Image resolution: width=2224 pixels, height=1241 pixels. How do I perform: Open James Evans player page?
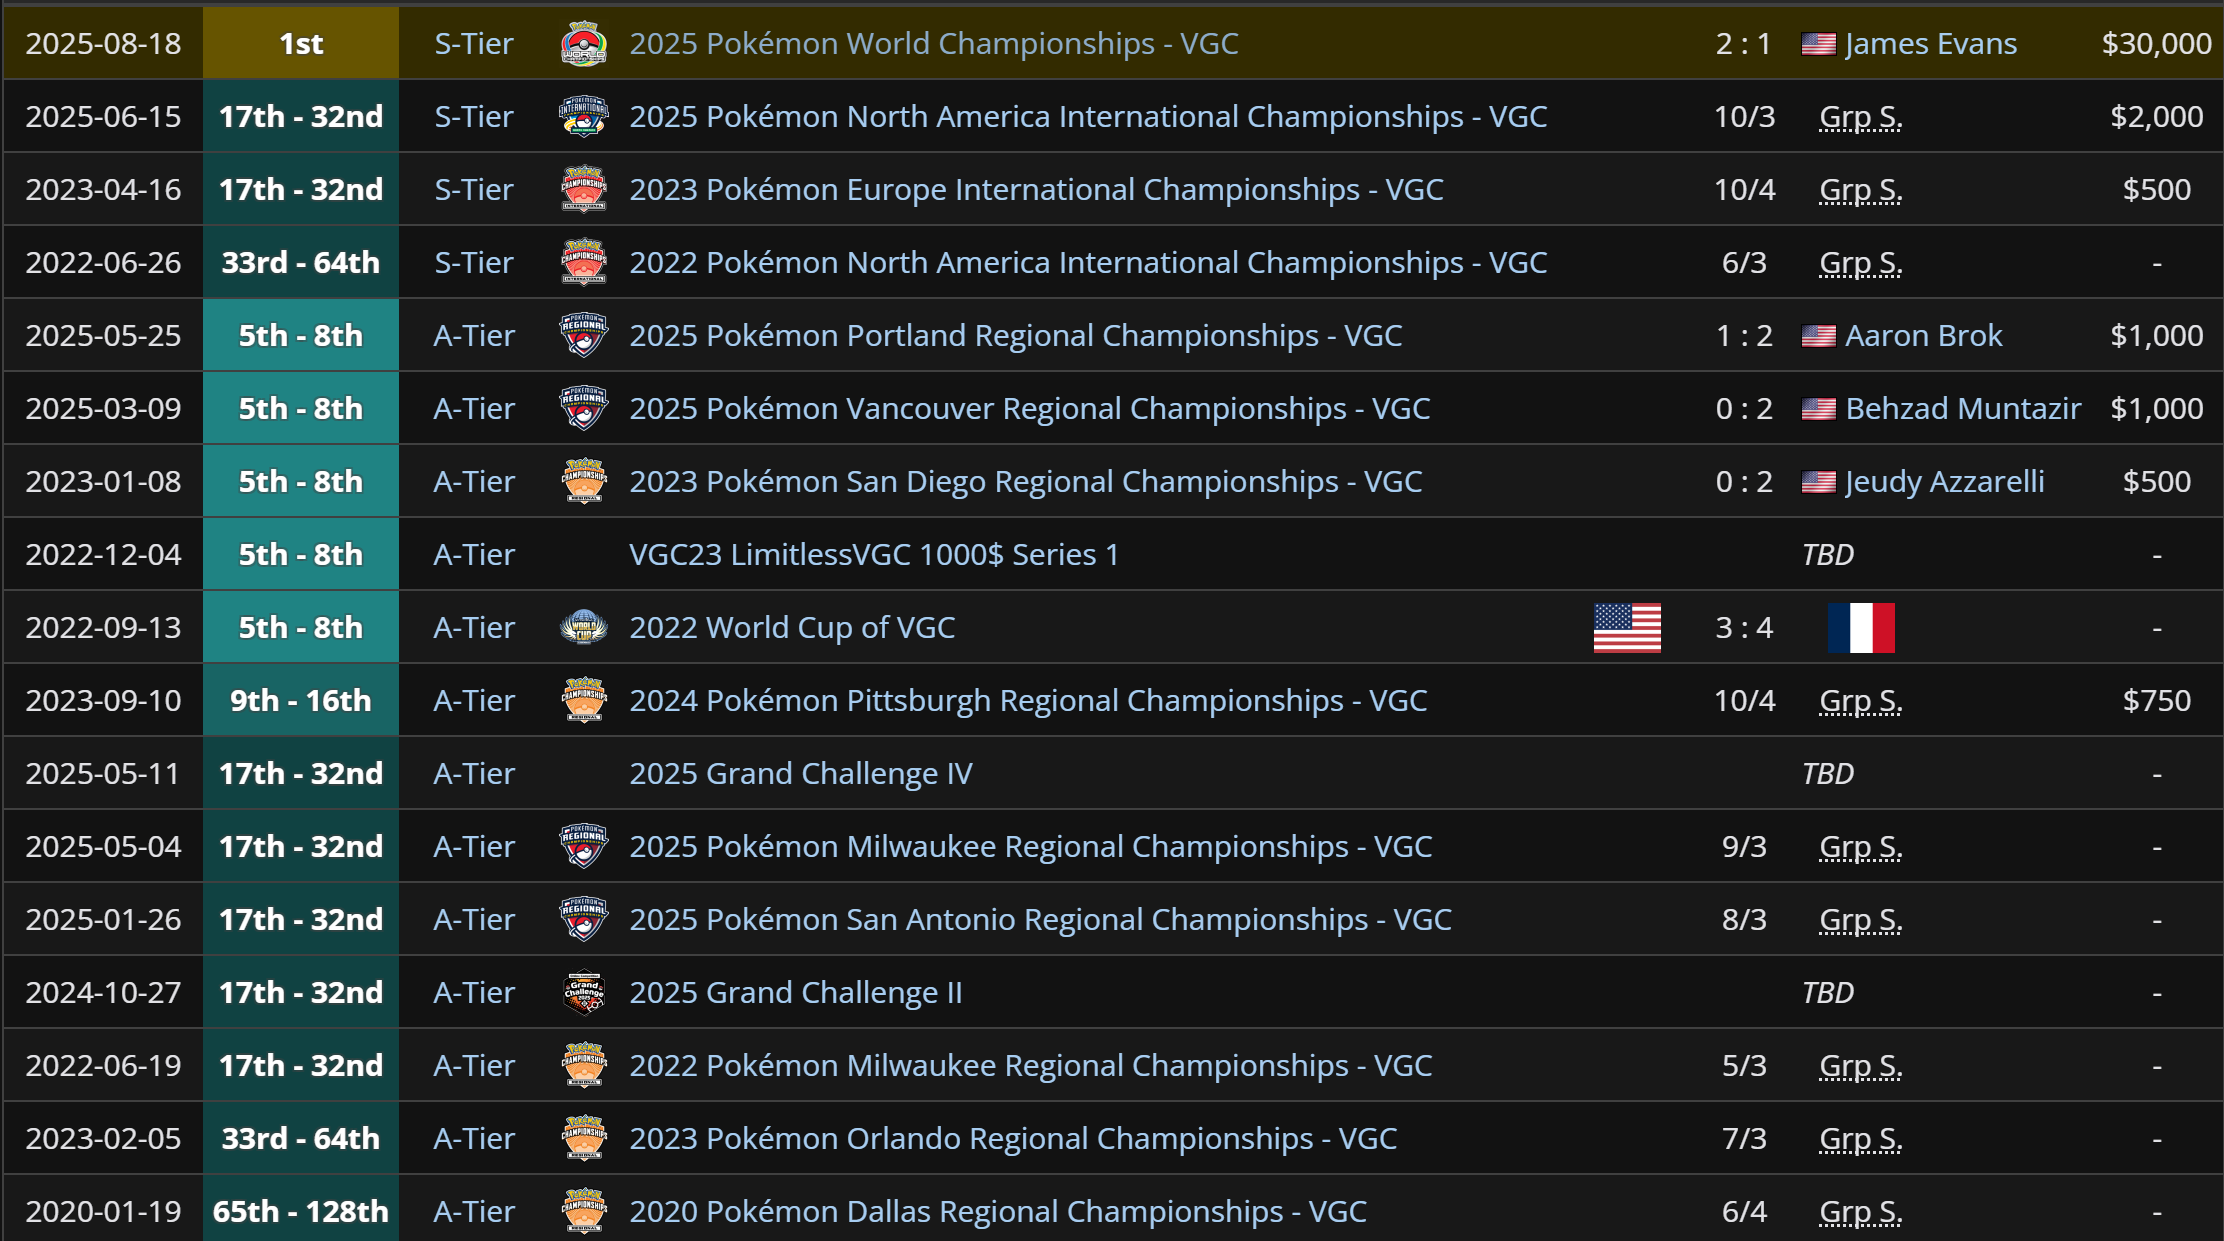1930,44
